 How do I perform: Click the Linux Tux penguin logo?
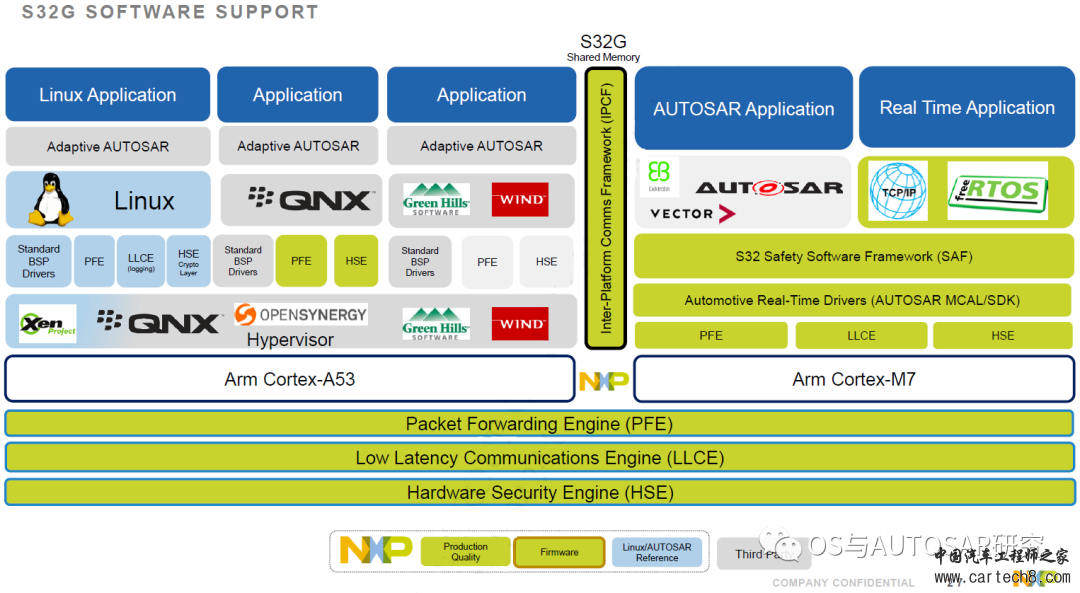tap(50, 199)
